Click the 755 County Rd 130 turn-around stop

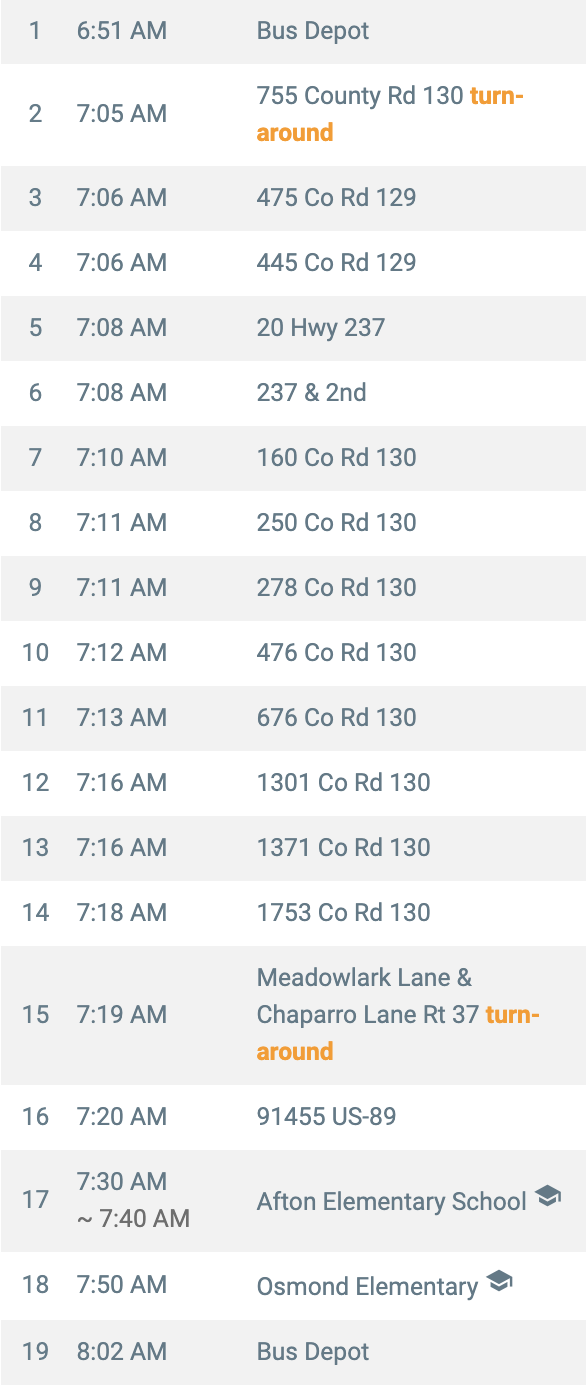click(x=293, y=114)
